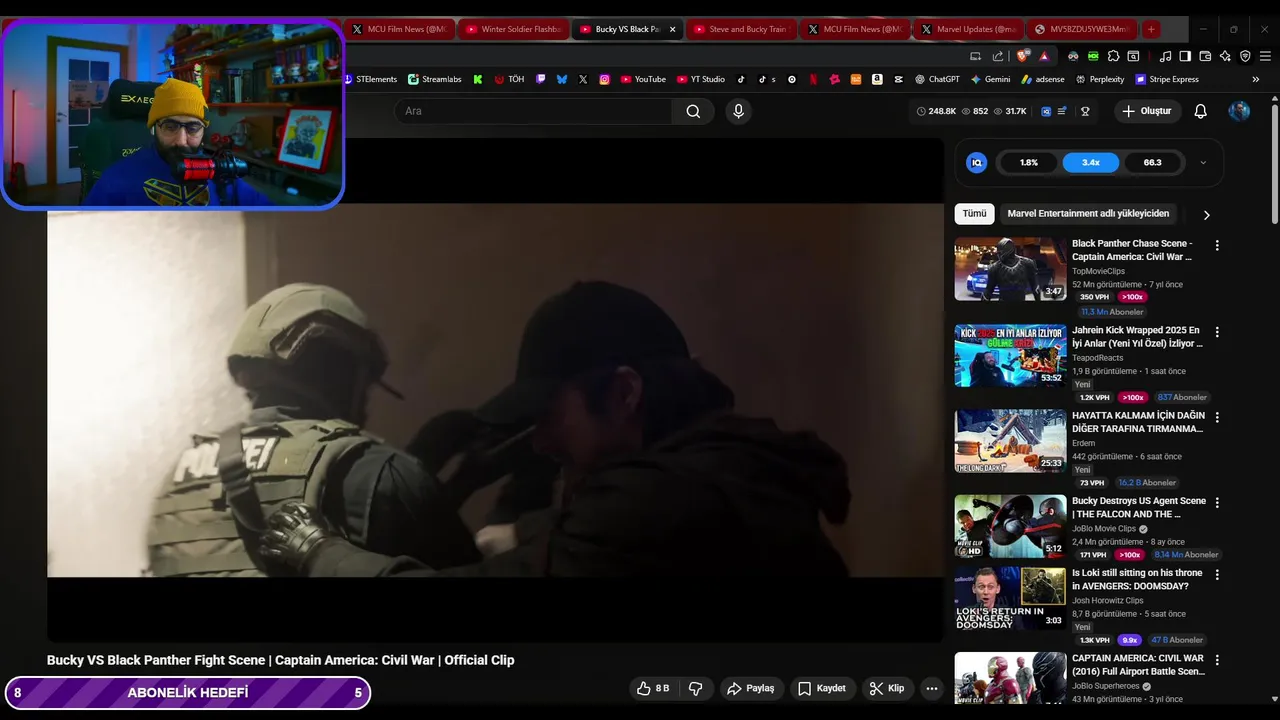Screen dimensions: 1280x720
Task: Click the Paylaş share button
Action: pyautogui.click(x=751, y=688)
